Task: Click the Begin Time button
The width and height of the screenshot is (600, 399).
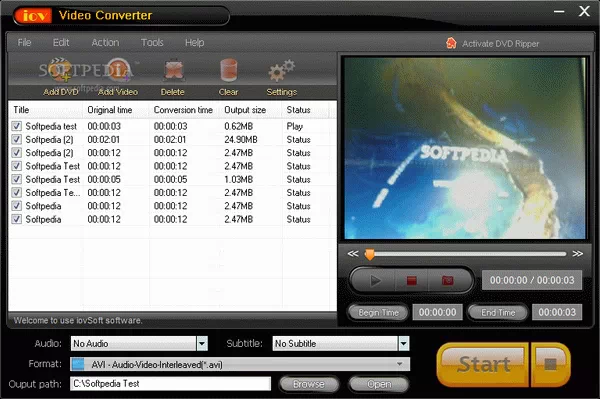Action: click(378, 313)
